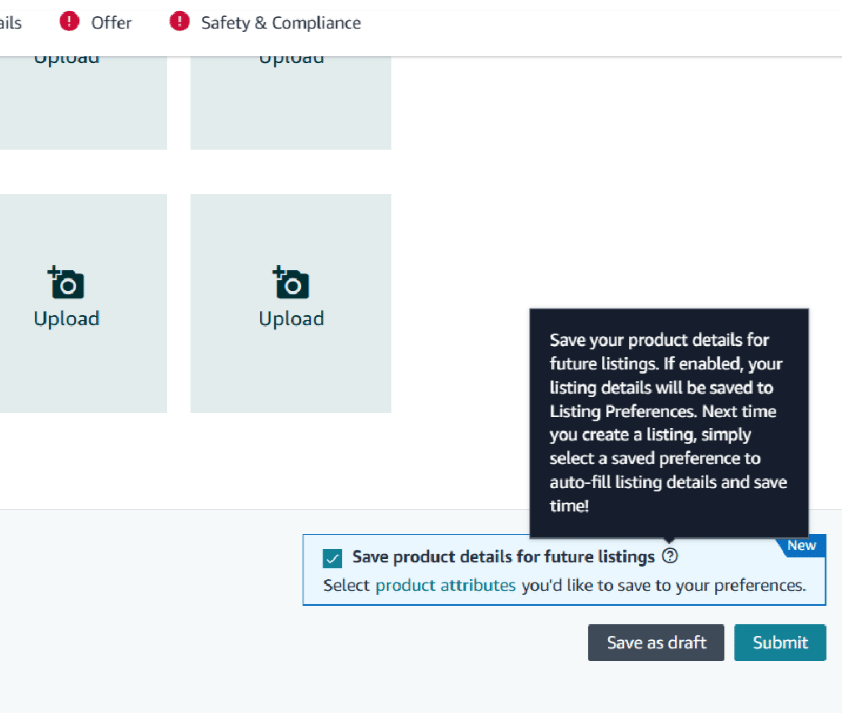The height and width of the screenshot is (713, 842).
Task: Click the dark tooltip about Listing Preferences
Action: pyautogui.click(x=669, y=423)
